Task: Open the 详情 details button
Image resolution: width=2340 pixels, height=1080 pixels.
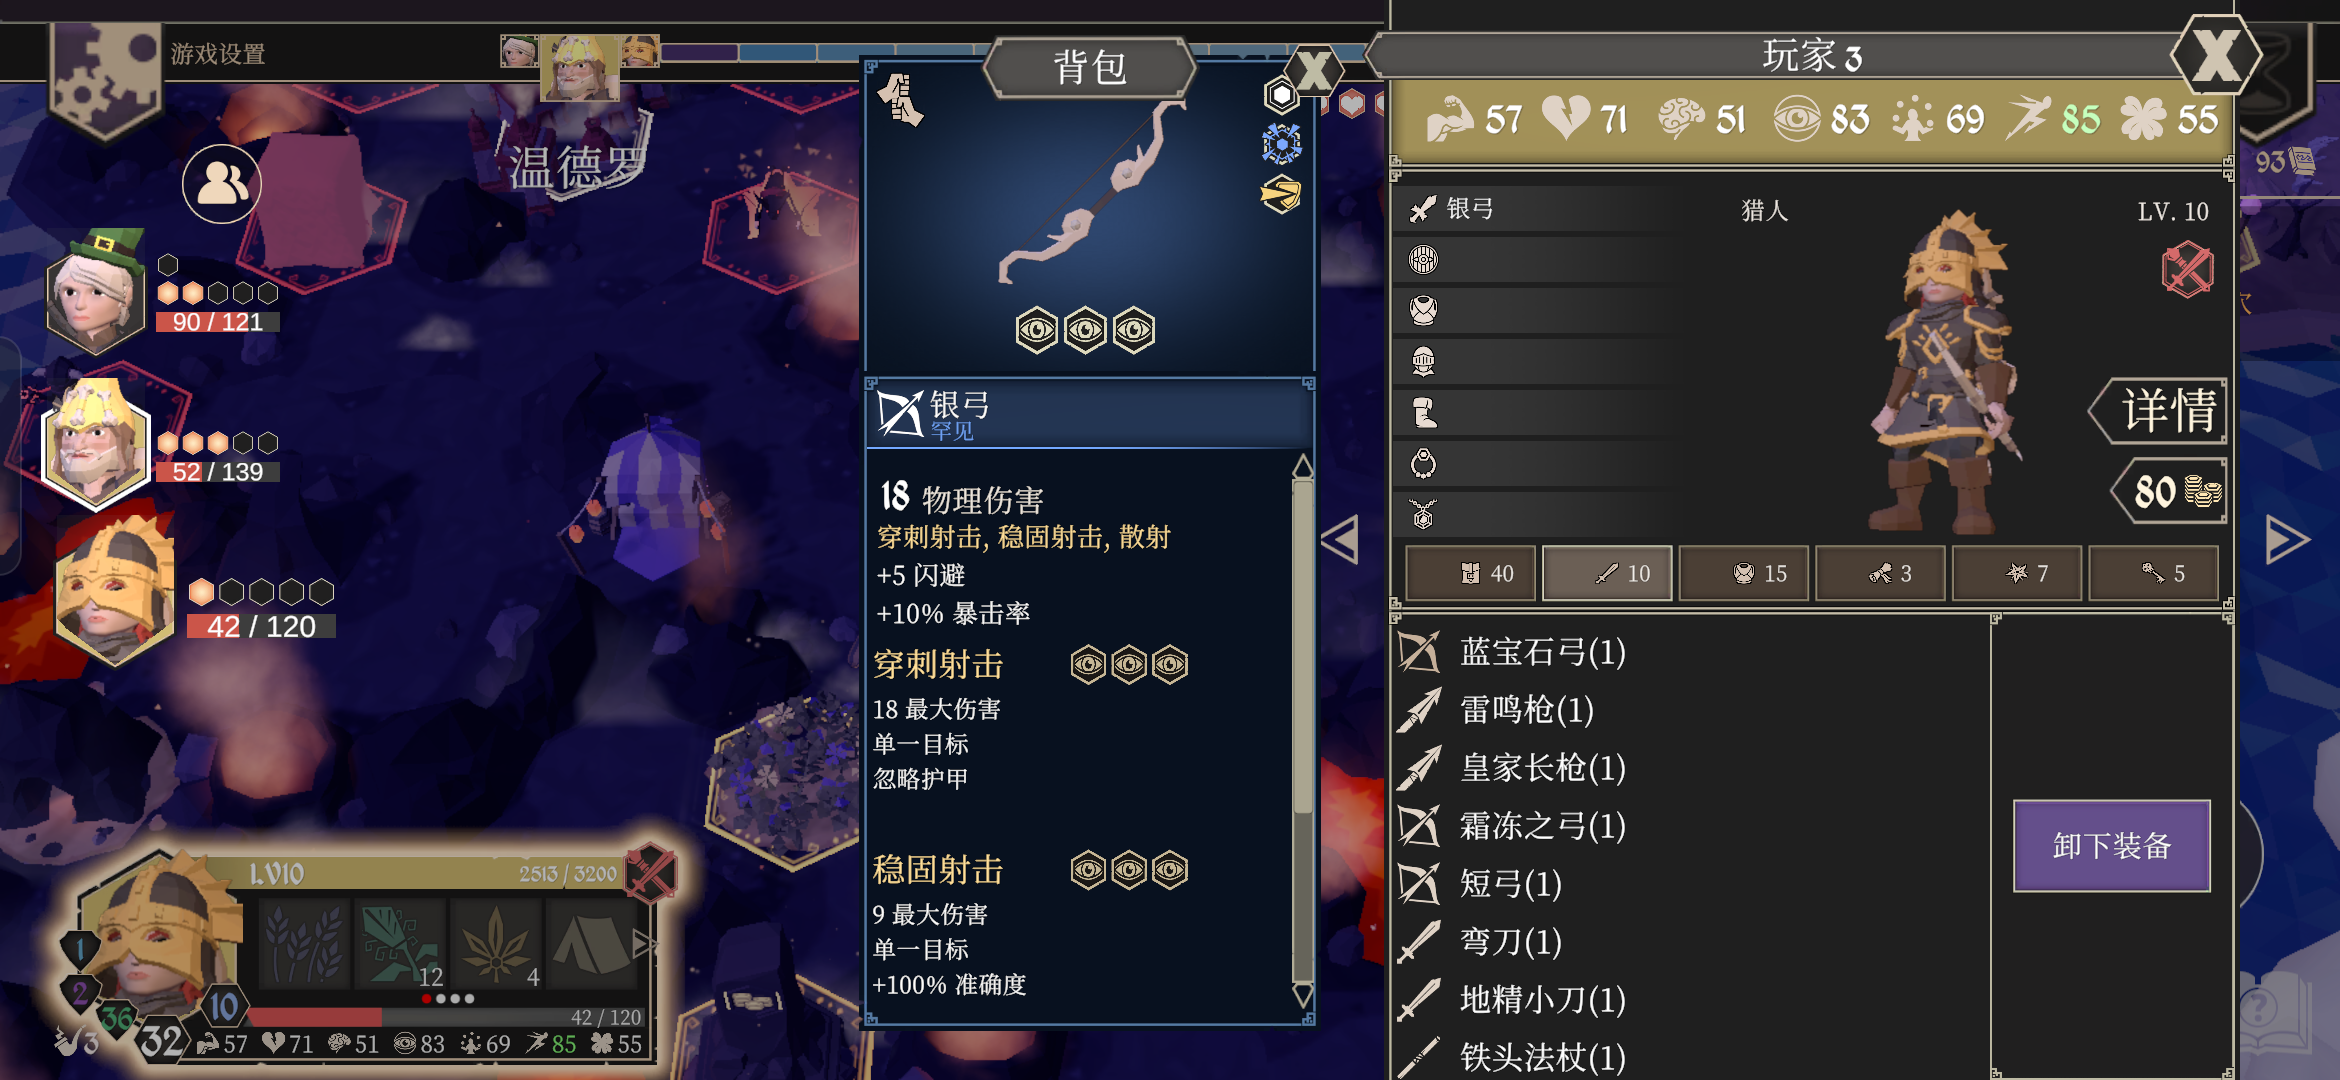Action: [2160, 411]
